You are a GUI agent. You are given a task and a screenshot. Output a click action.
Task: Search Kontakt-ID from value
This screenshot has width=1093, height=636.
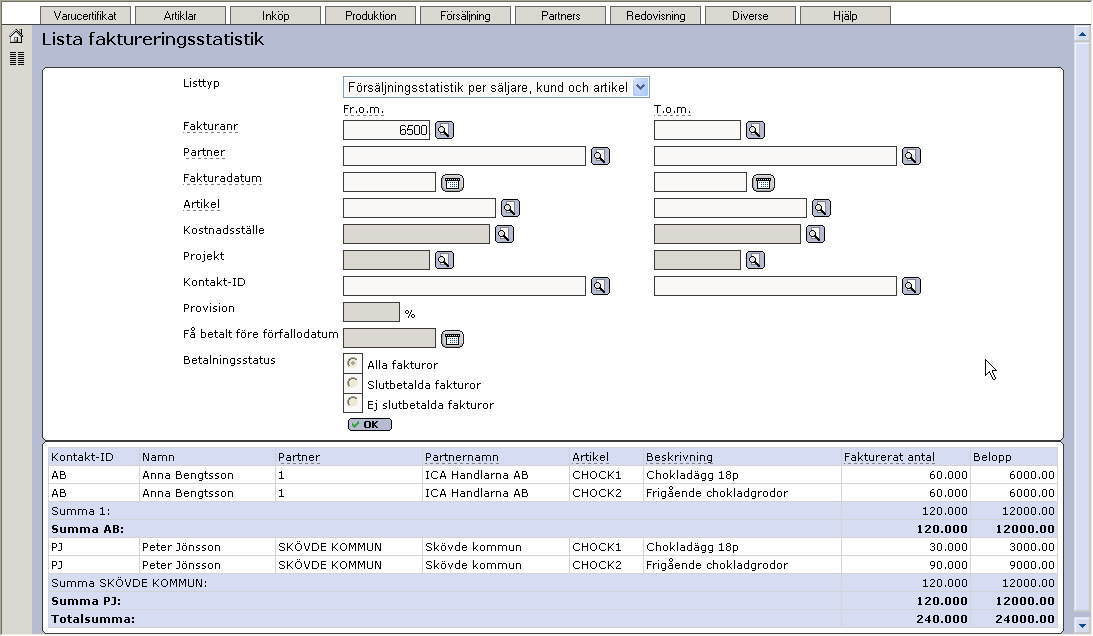click(600, 286)
